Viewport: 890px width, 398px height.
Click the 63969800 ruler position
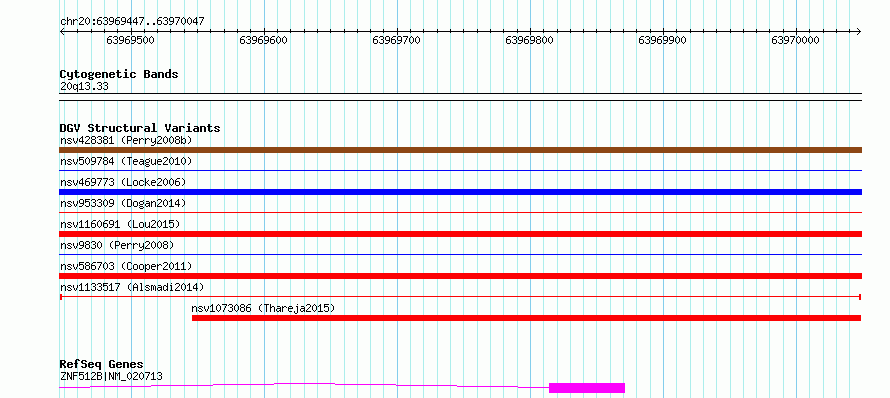tap(529, 40)
